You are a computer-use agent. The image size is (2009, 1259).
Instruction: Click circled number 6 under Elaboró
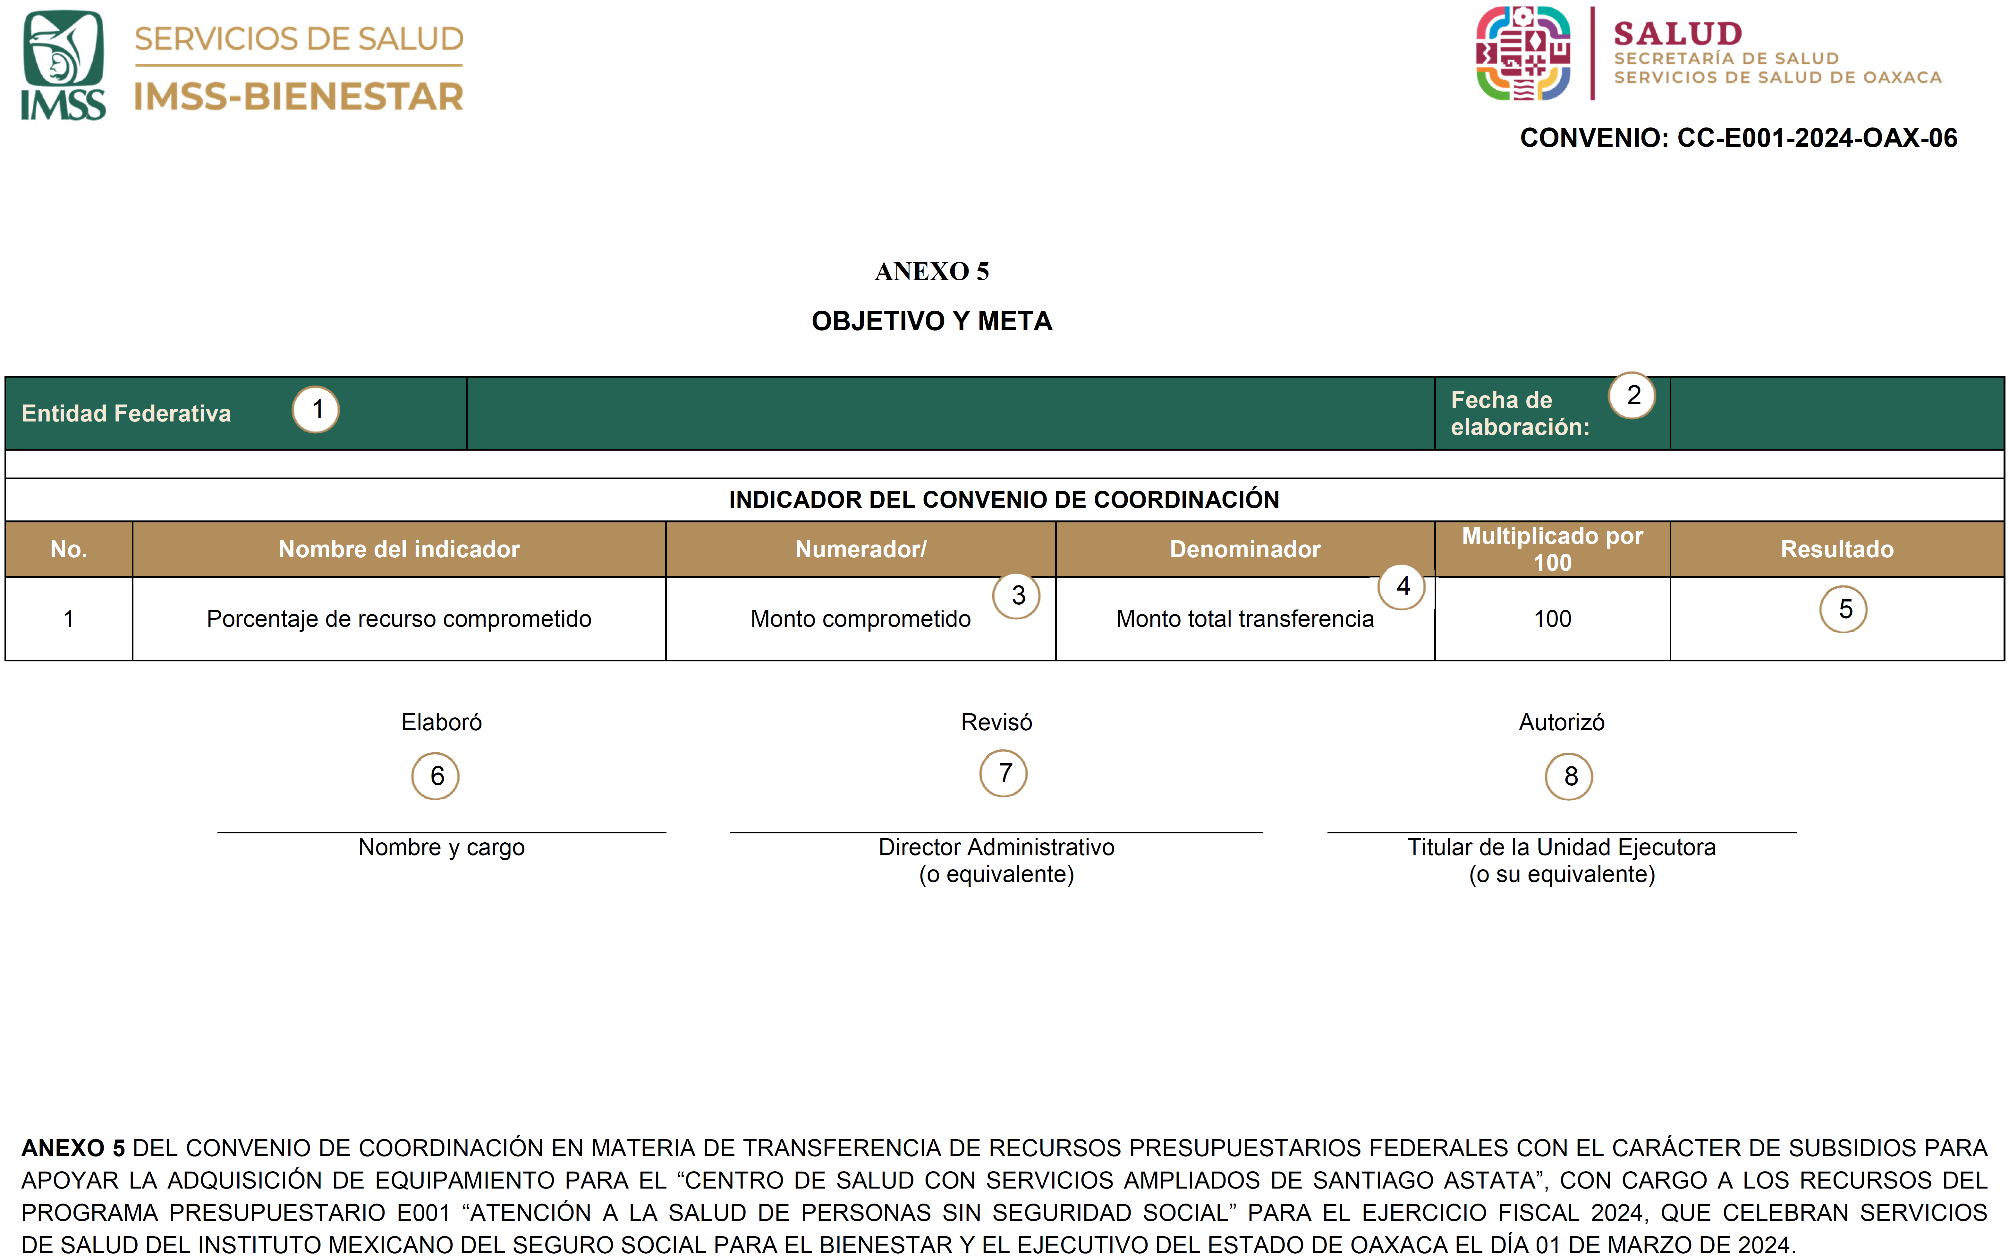click(436, 777)
